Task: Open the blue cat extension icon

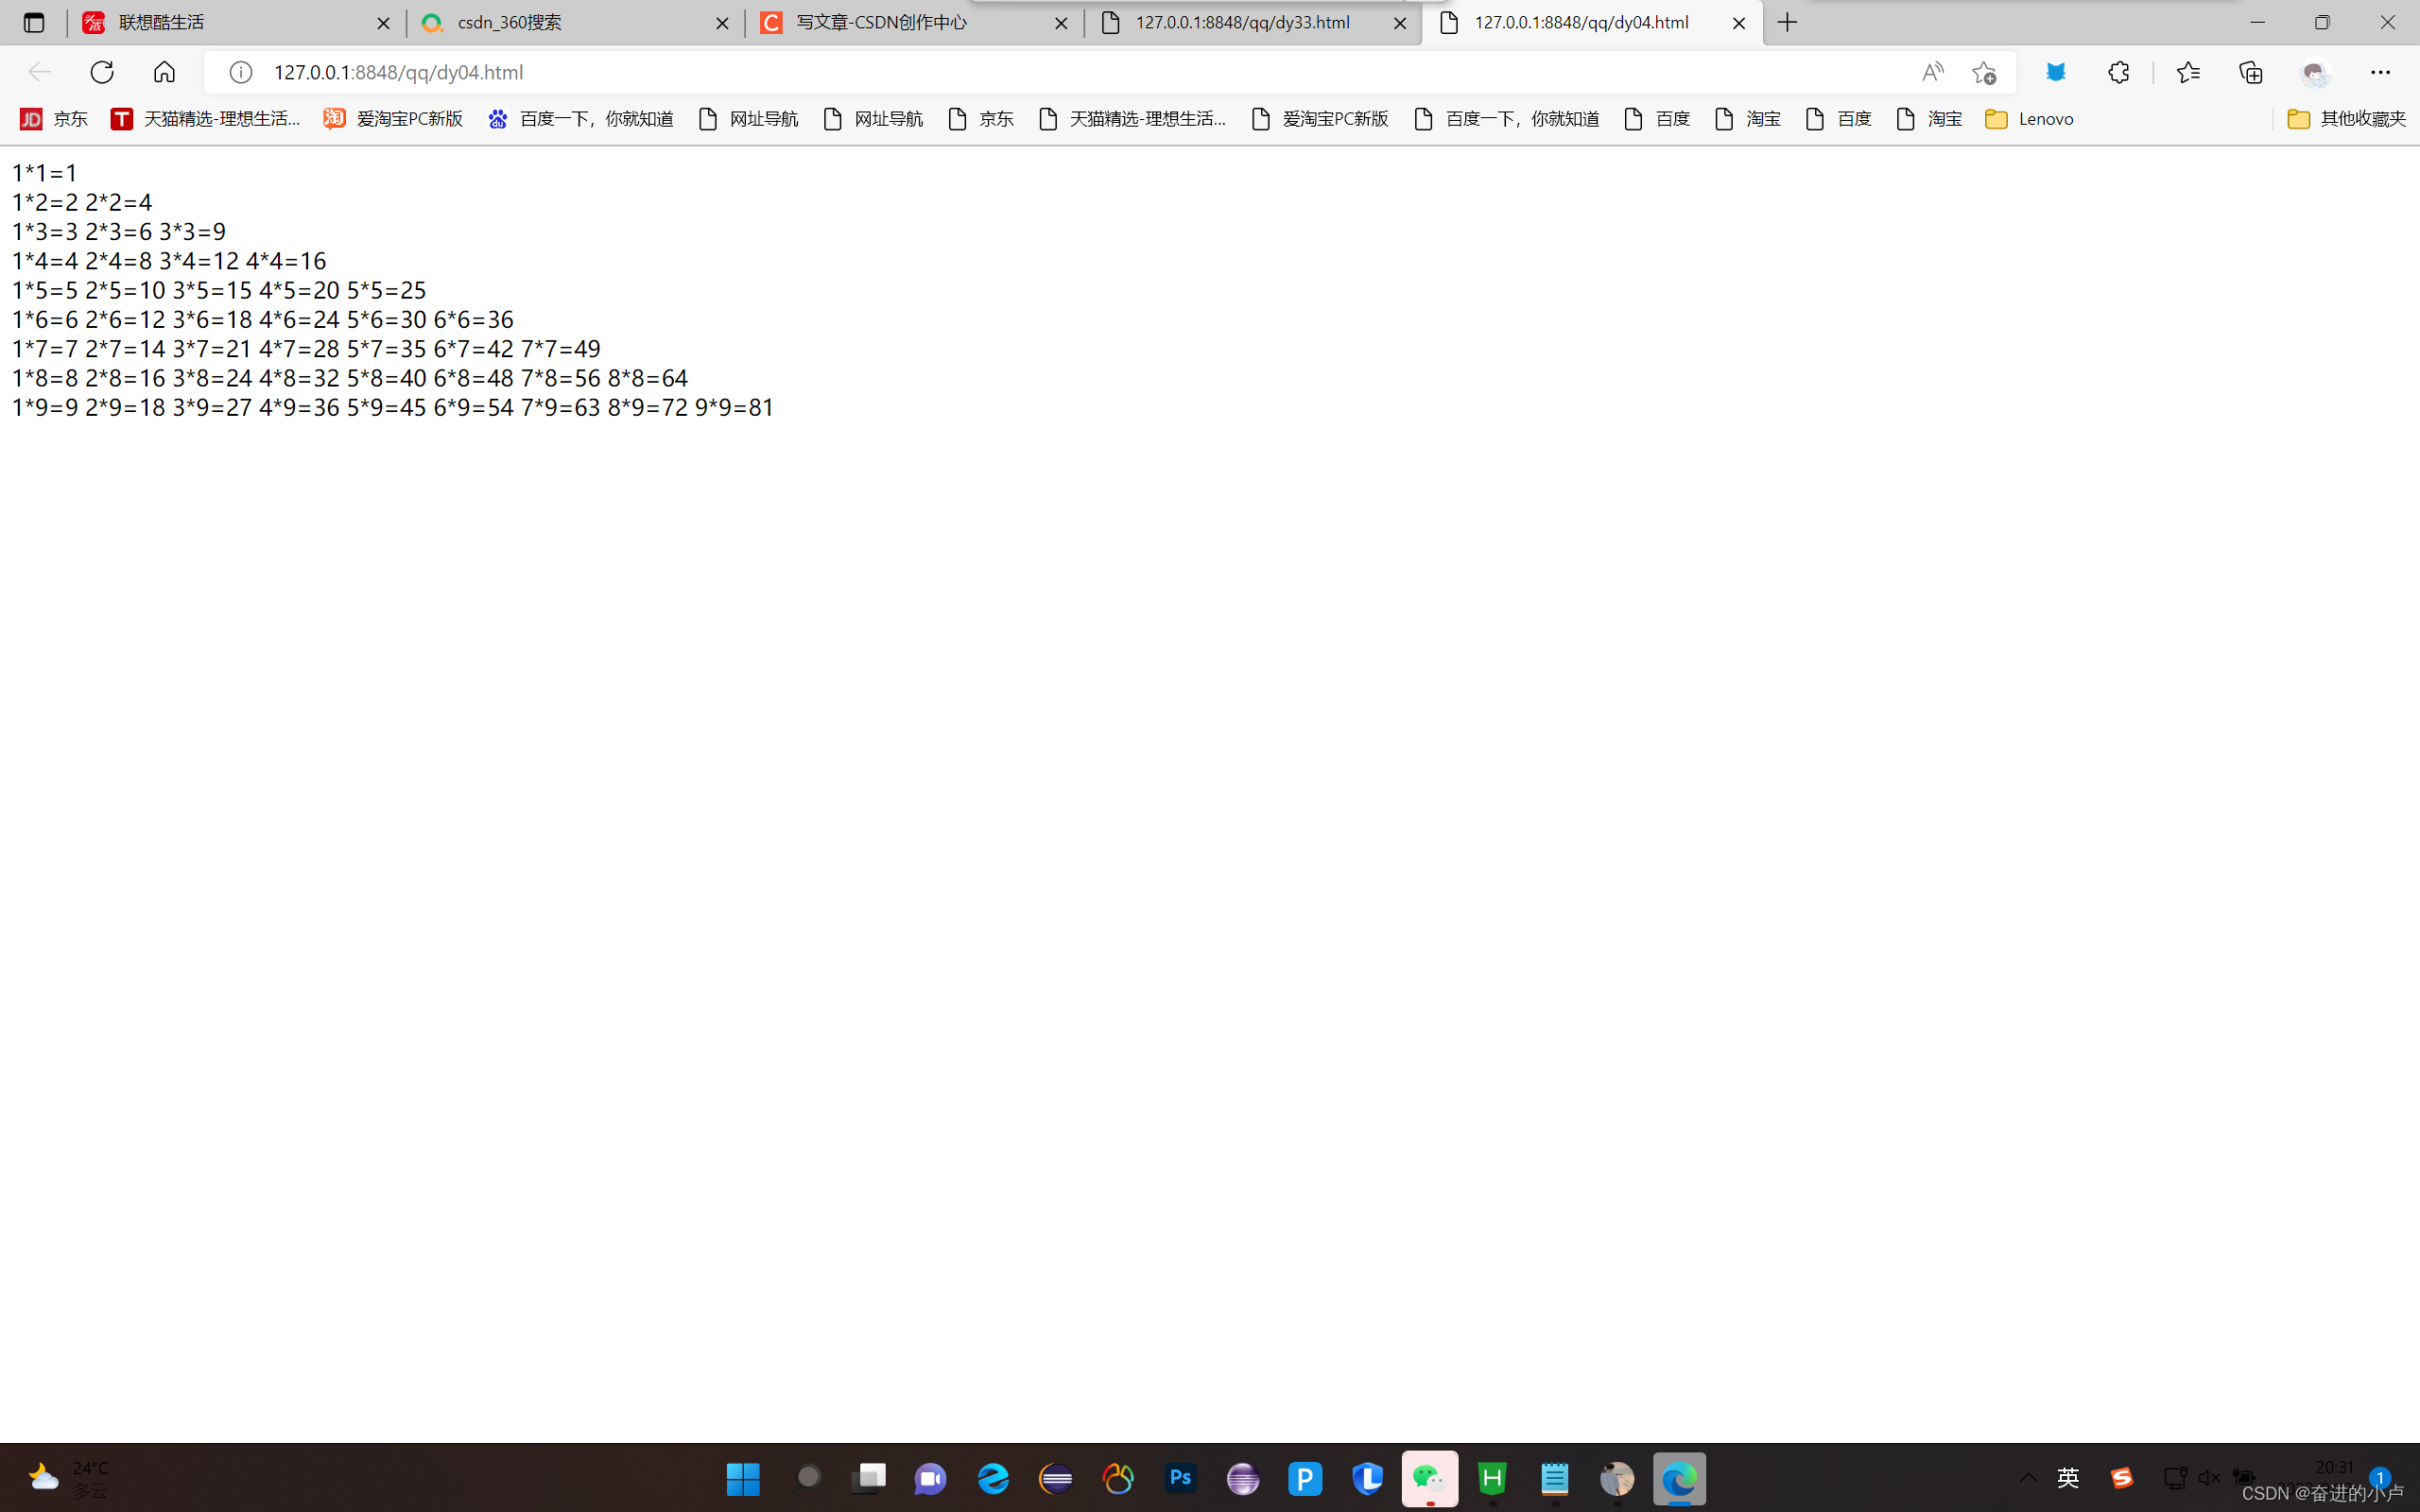Action: point(2055,71)
